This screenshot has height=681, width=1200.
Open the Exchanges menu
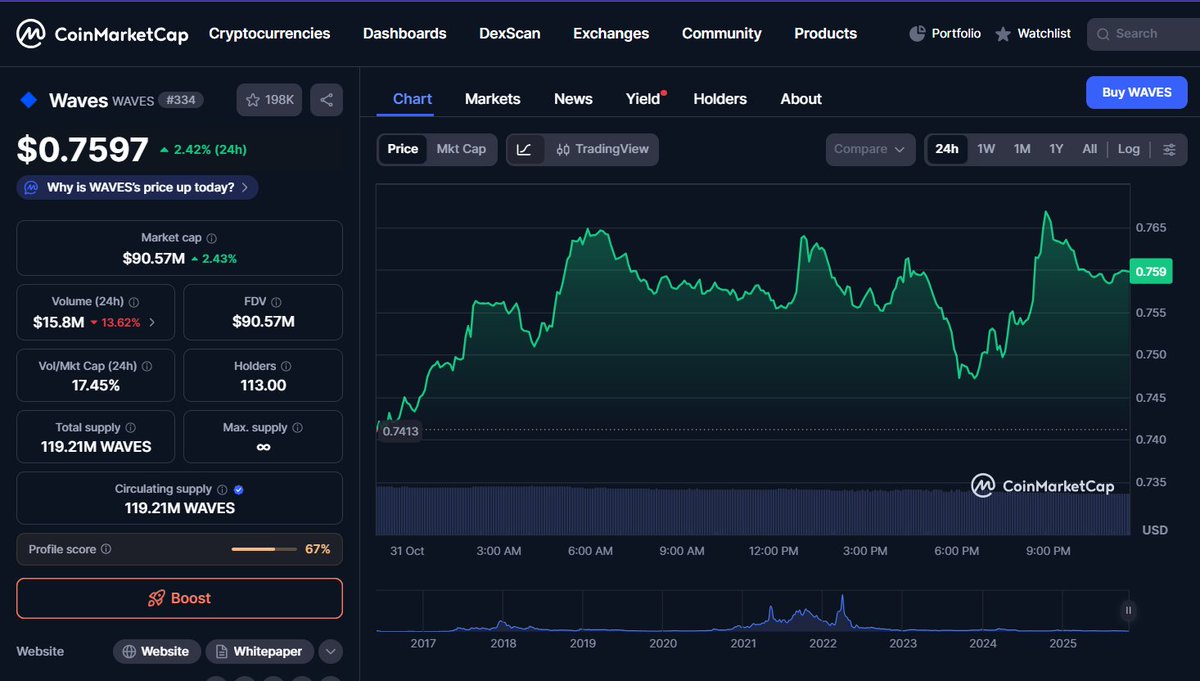coord(611,33)
